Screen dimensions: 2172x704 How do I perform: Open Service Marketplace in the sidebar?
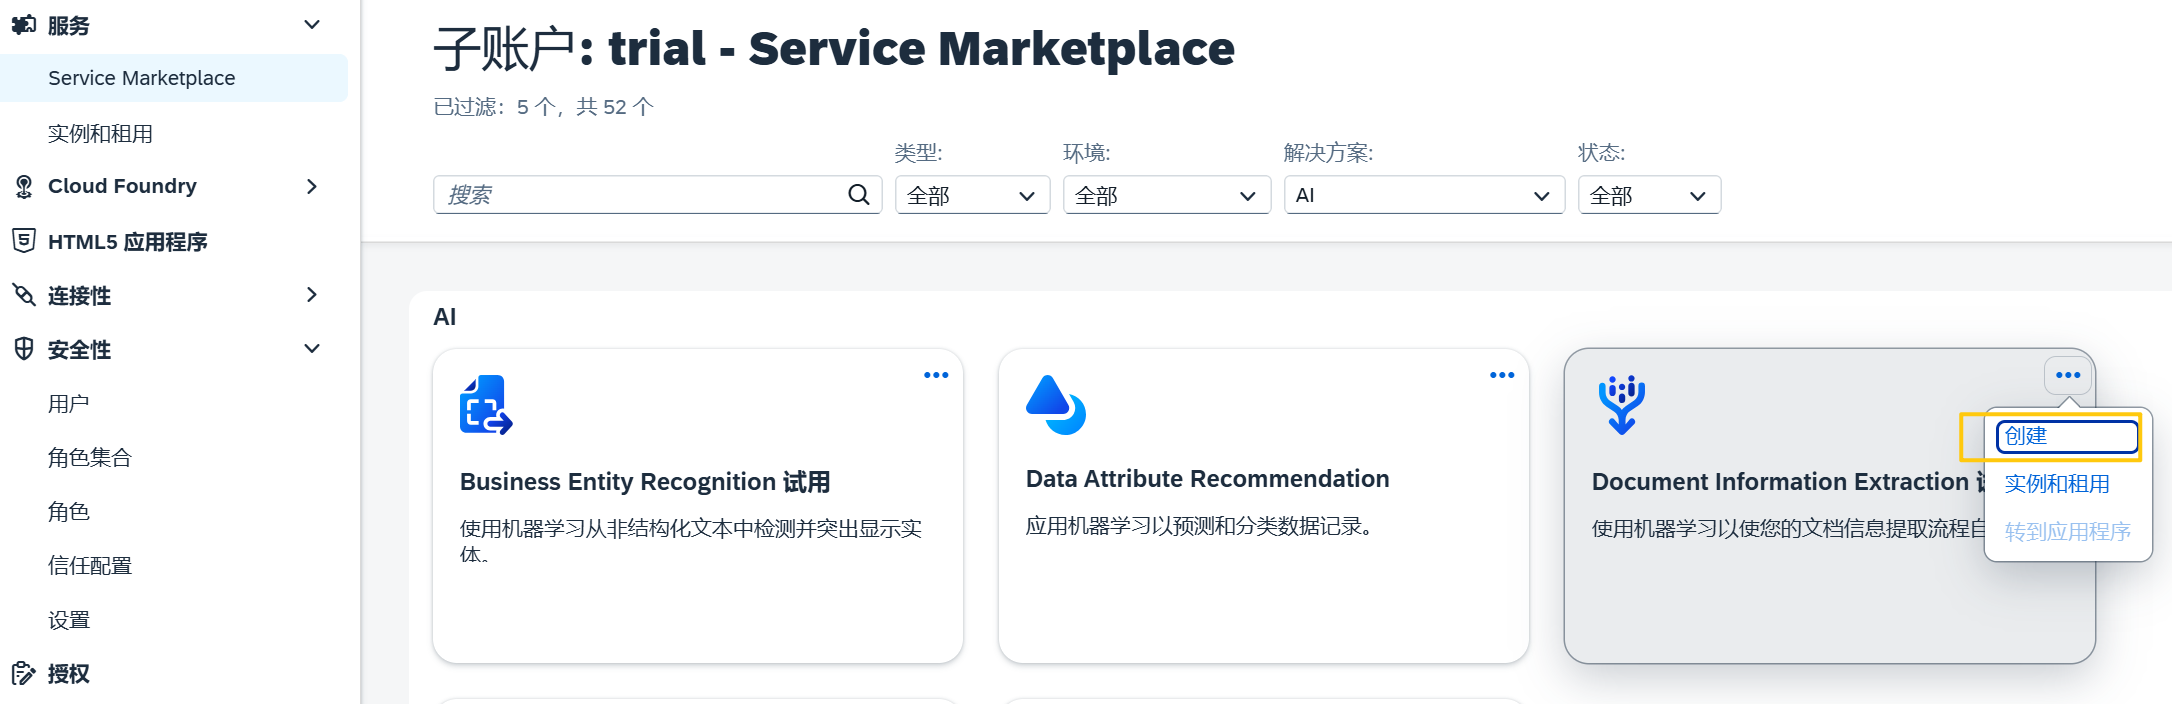pyautogui.click(x=174, y=78)
